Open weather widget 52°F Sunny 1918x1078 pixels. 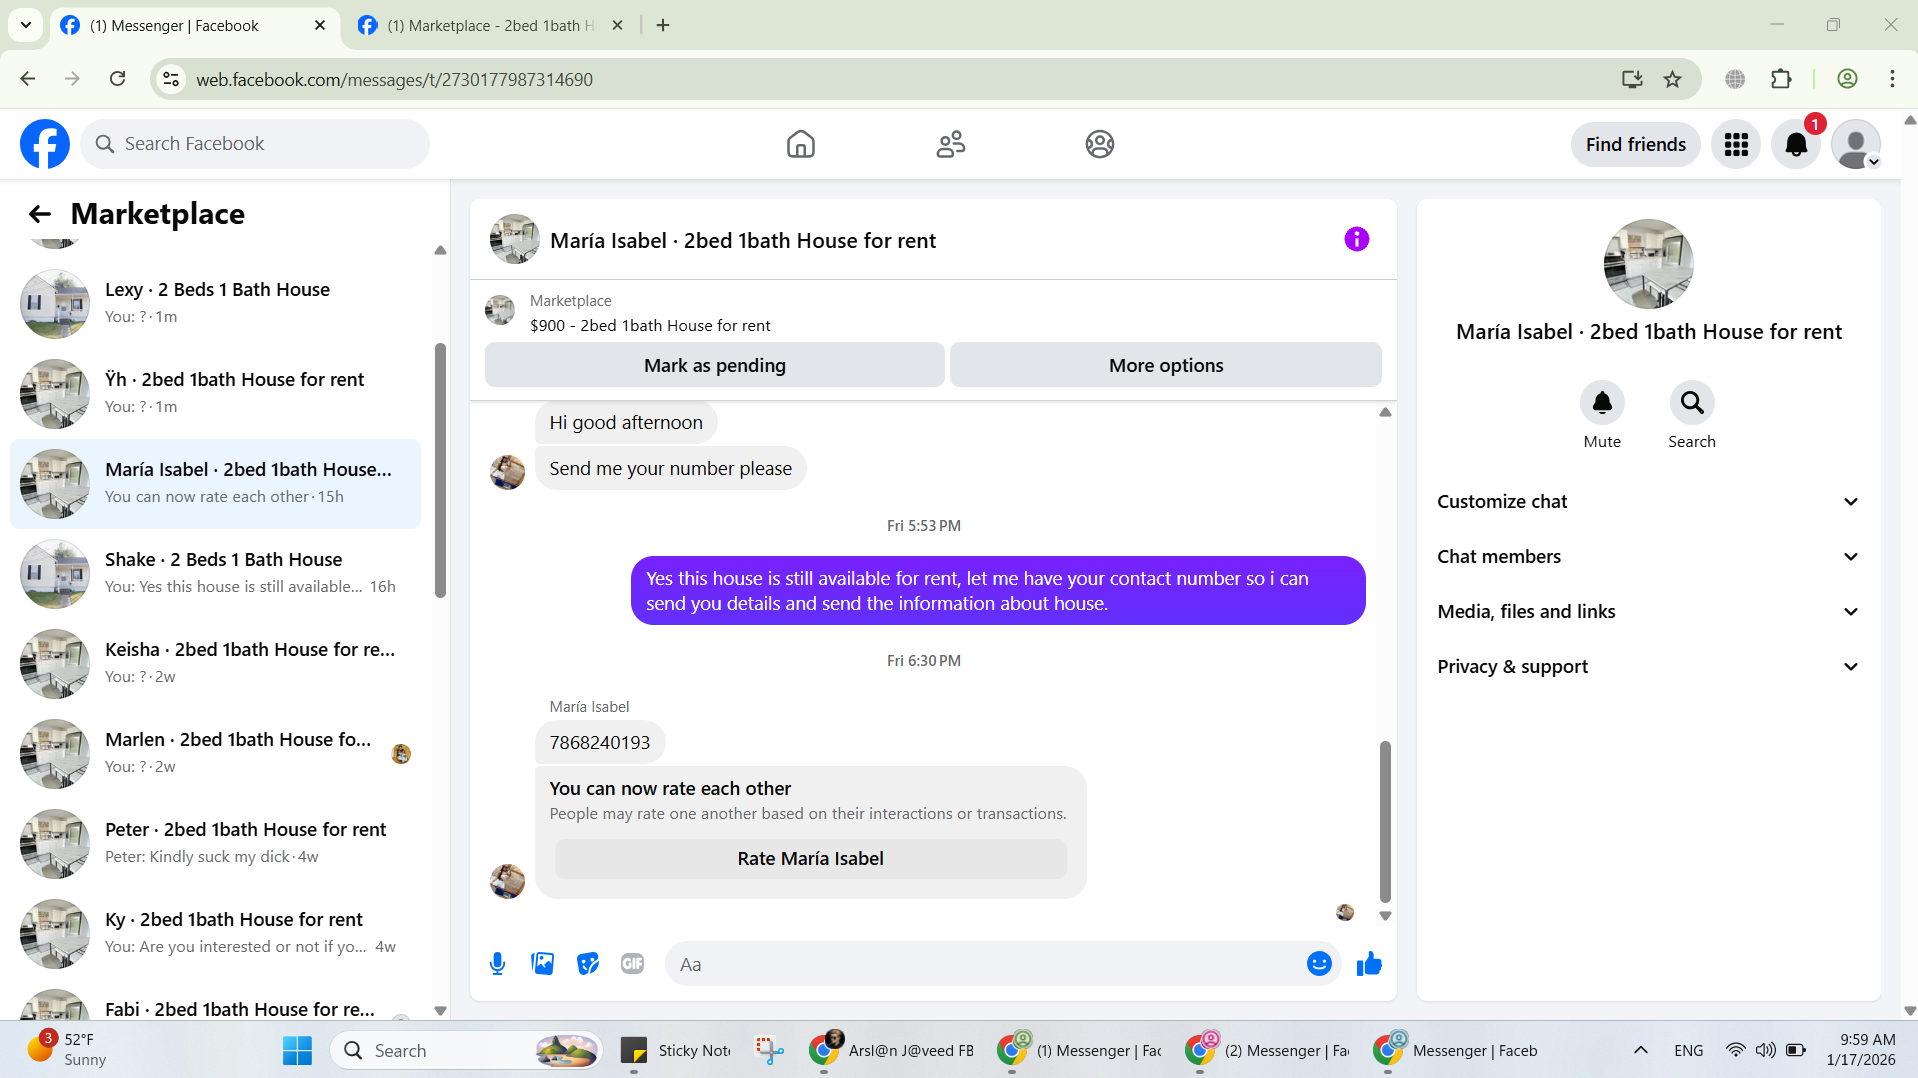67,1050
